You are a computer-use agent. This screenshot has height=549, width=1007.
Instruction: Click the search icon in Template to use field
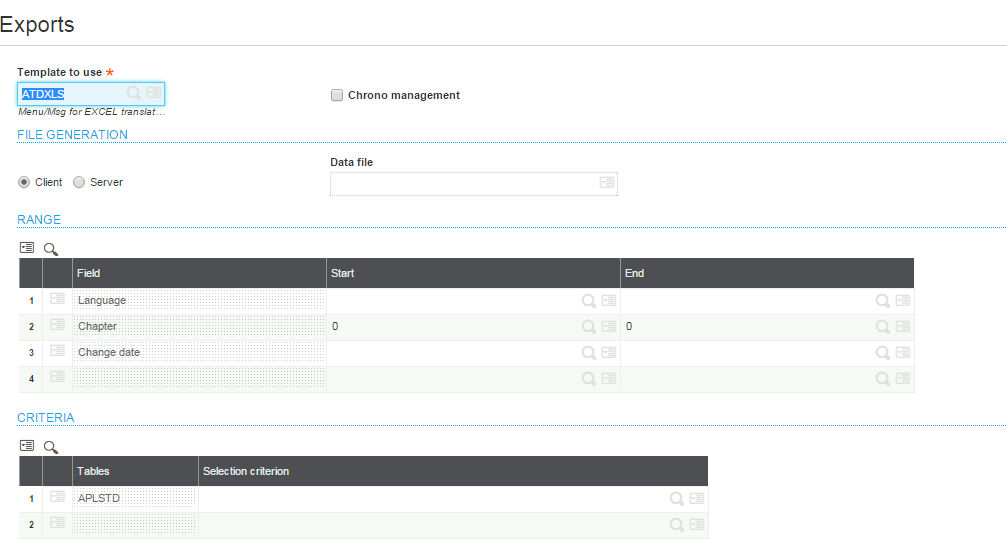pyautogui.click(x=133, y=93)
